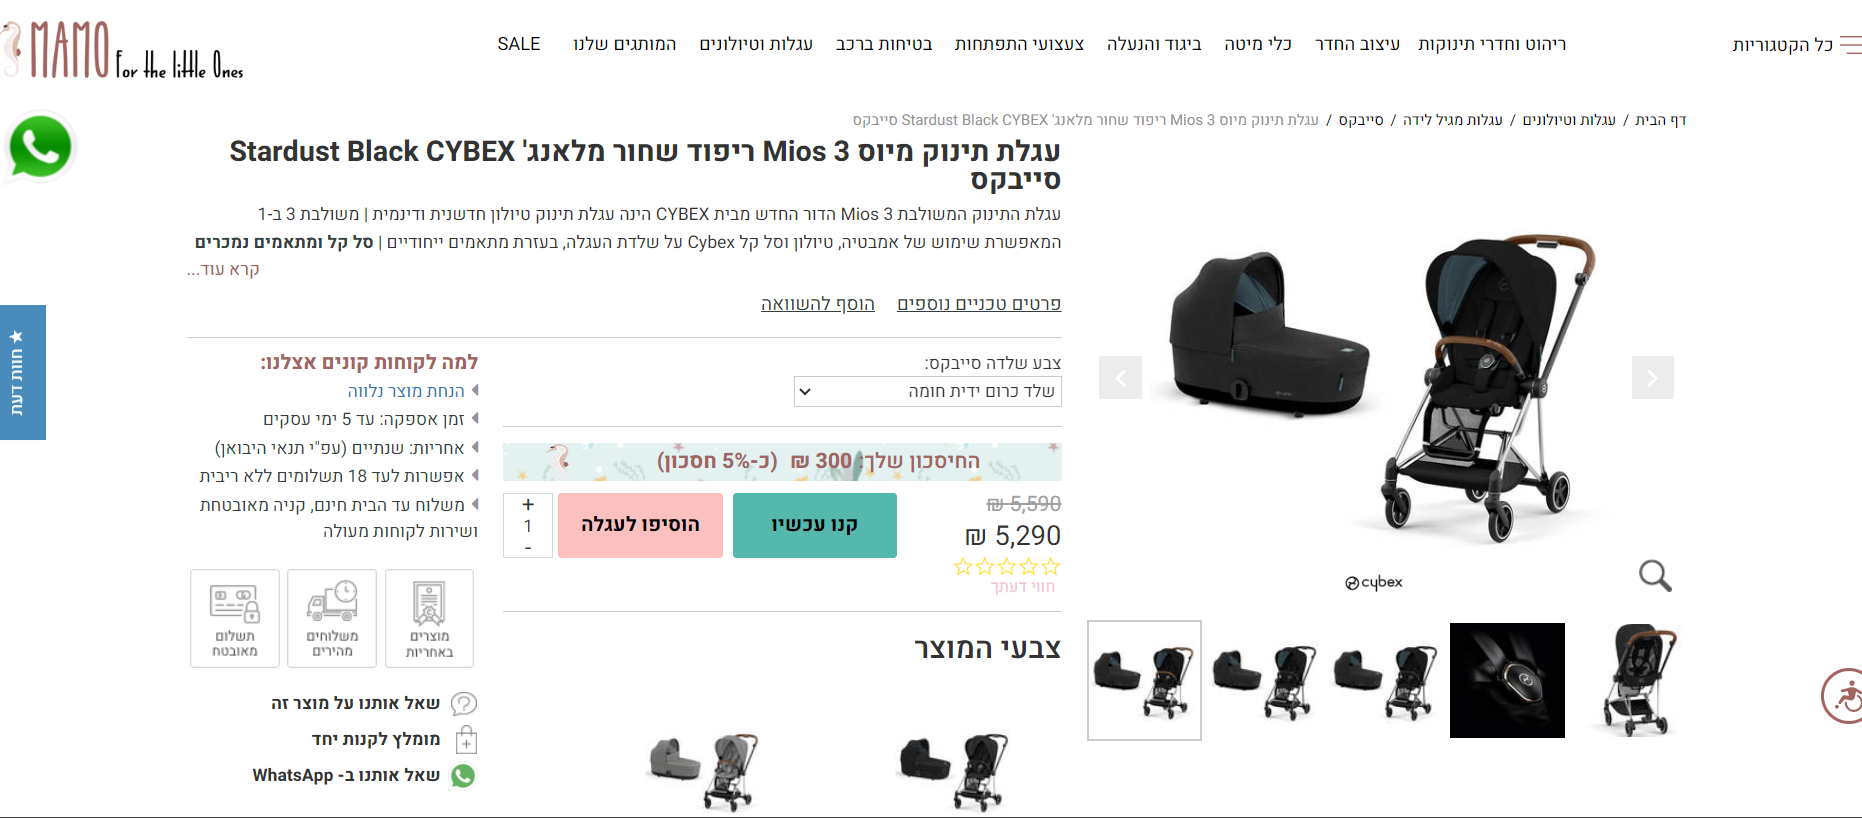Select the gray stroller color swatch
The width and height of the screenshot is (1862, 818).
[703, 771]
